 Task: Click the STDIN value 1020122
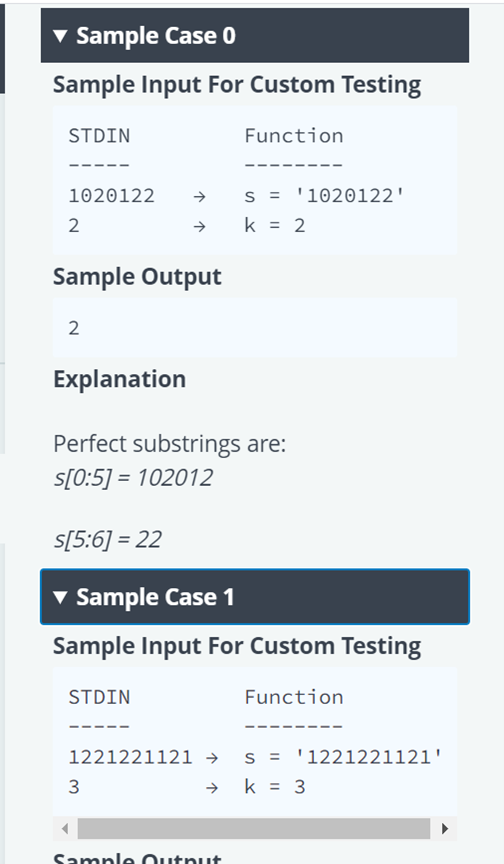point(111,196)
